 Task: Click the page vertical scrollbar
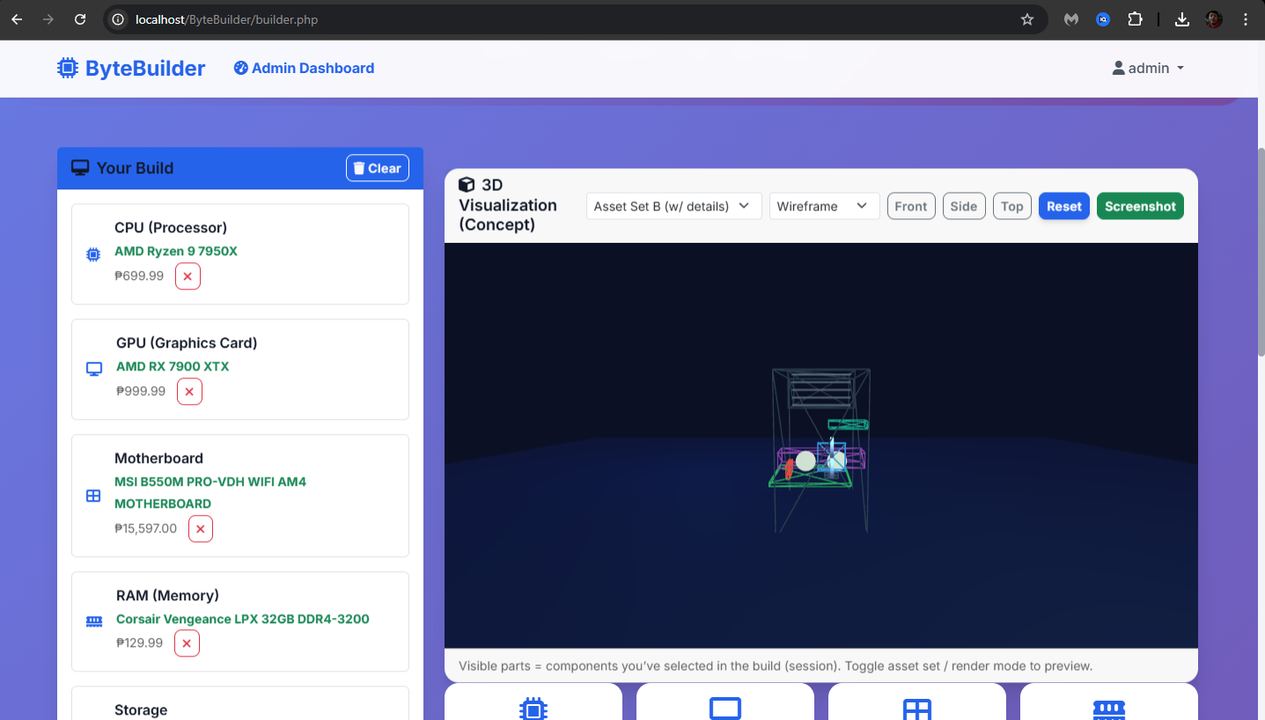(x=1260, y=250)
